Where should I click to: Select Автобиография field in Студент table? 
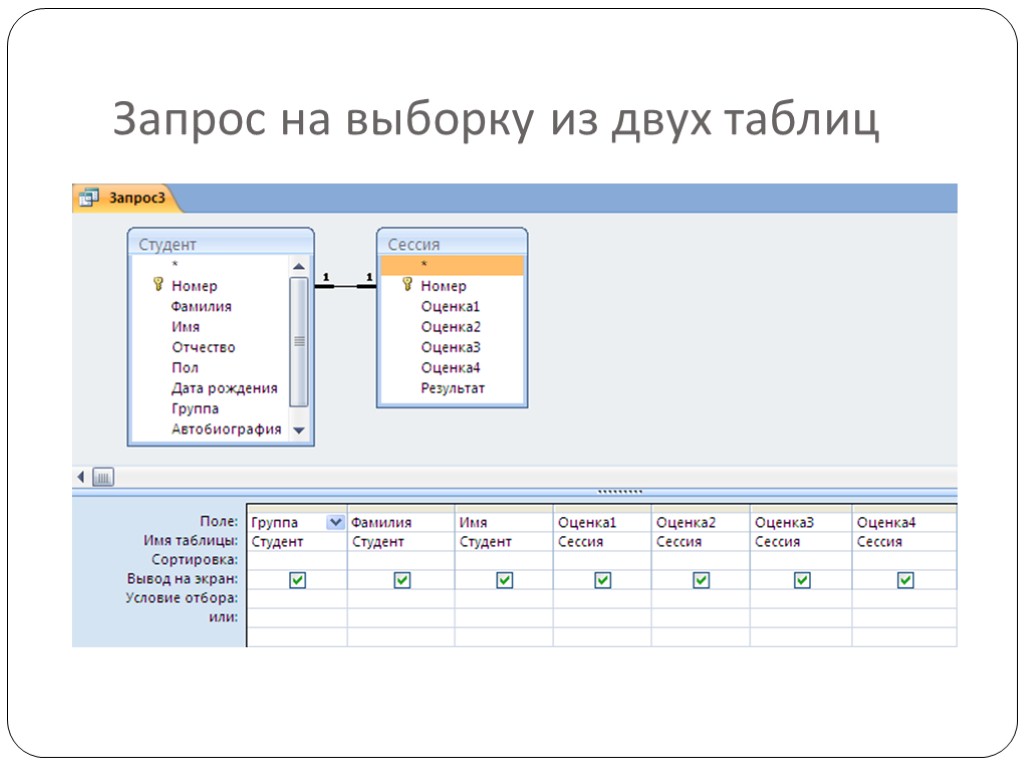(x=226, y=429)
